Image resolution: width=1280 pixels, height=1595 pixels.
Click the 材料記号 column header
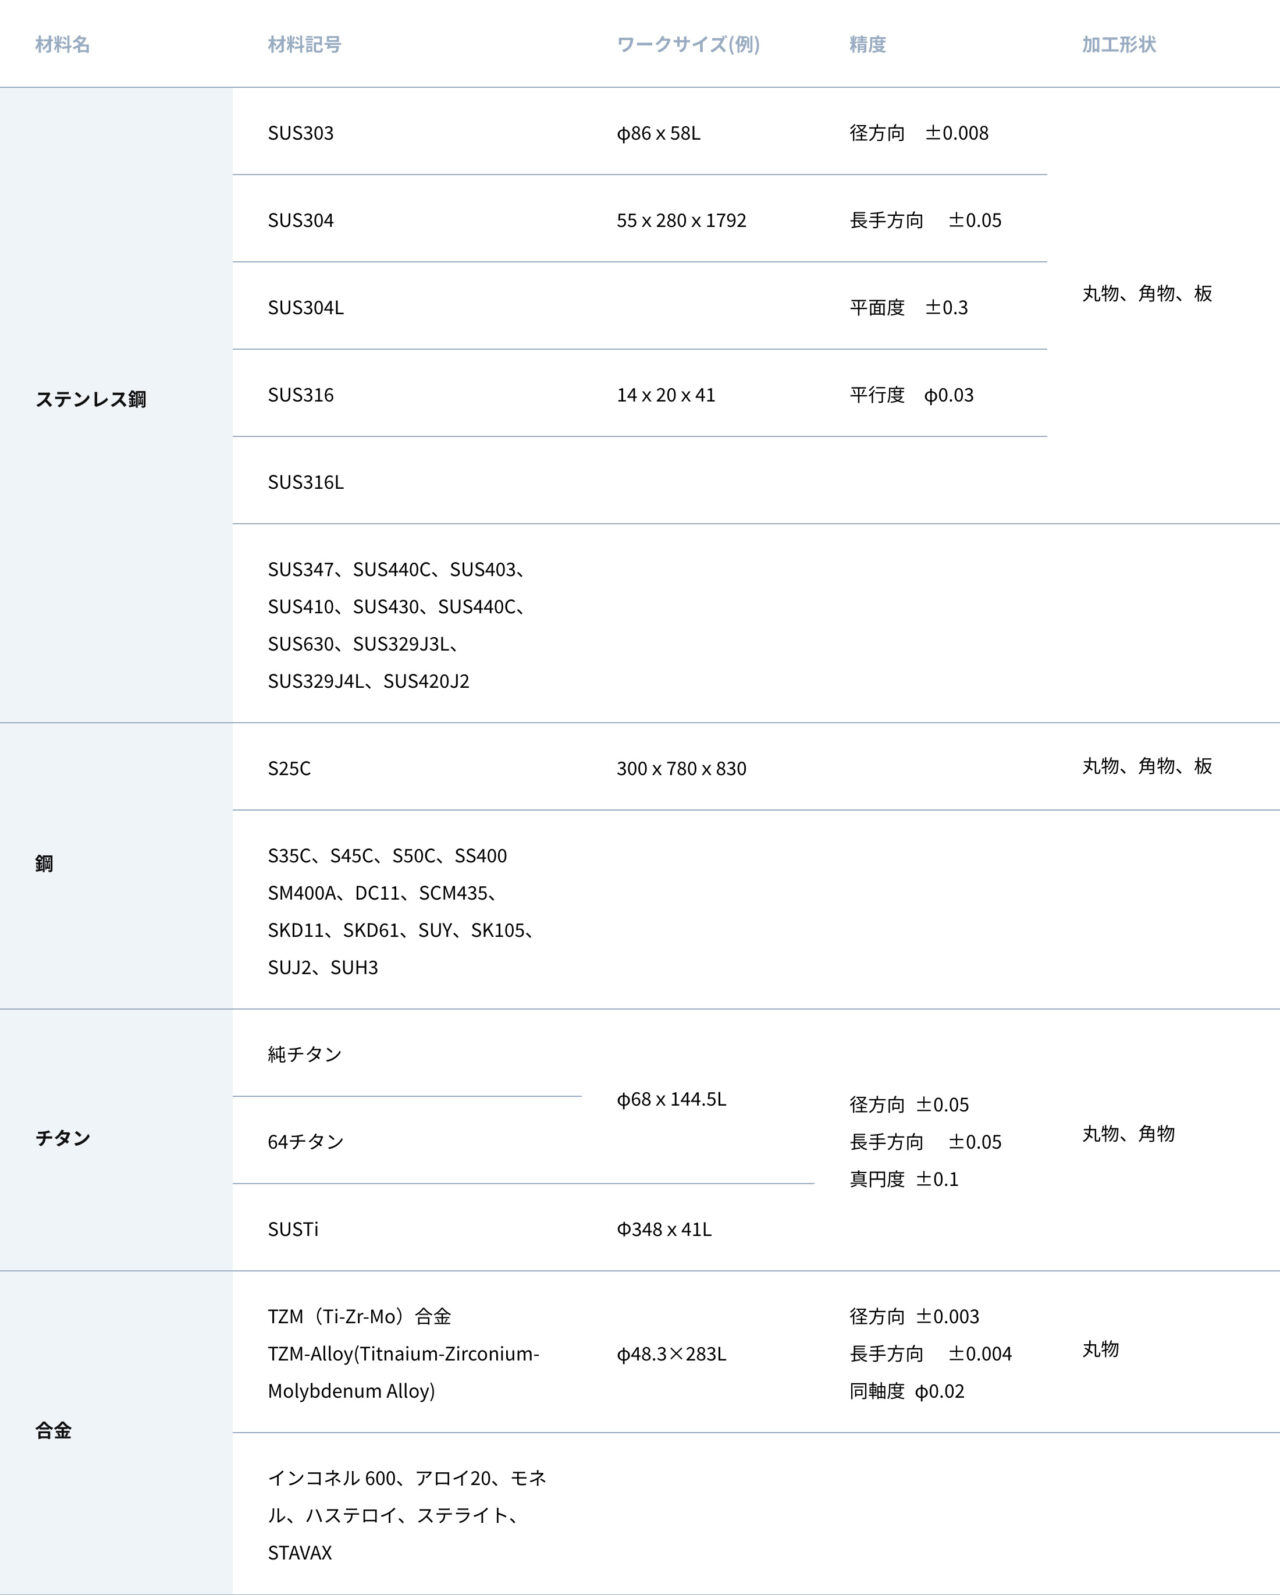(x=304, y=44)
